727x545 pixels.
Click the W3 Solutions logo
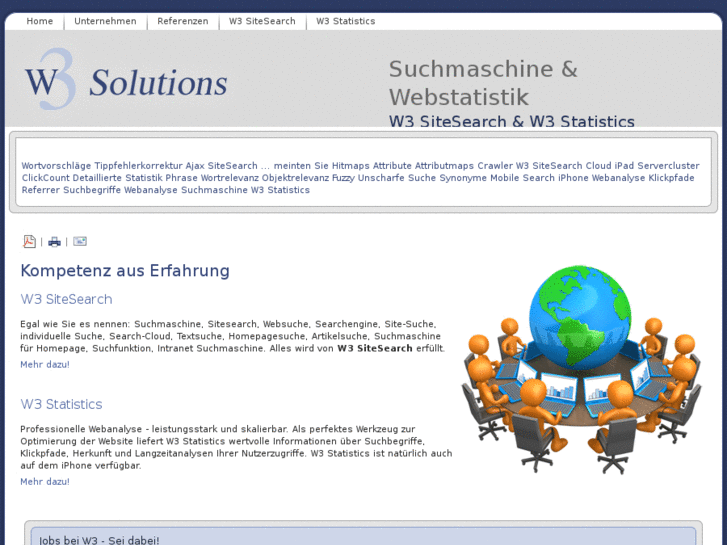126,79
